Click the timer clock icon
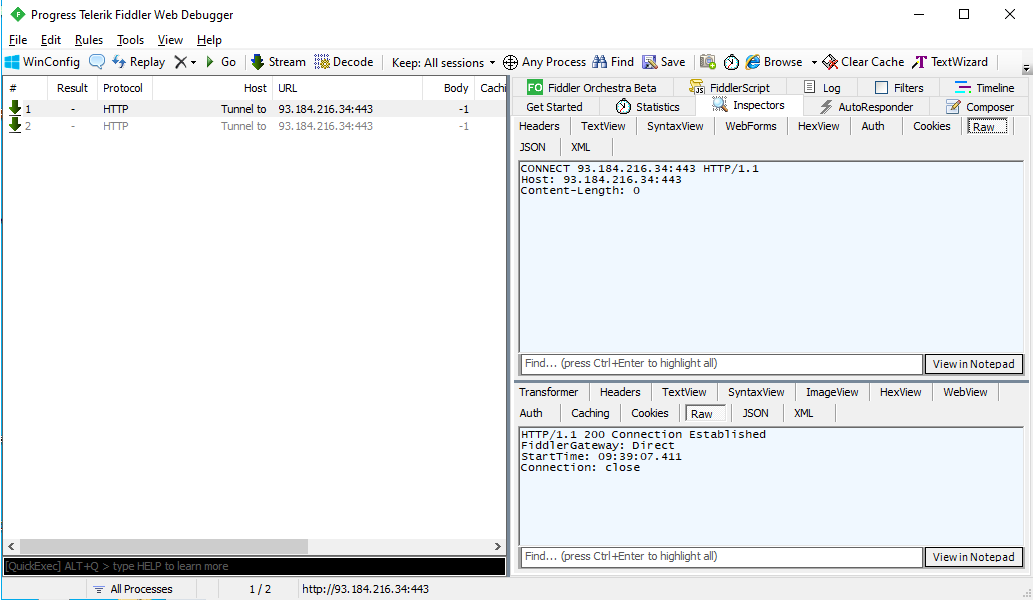The width and height of the screenshot is (1033, 601). (x=731, y=62)
